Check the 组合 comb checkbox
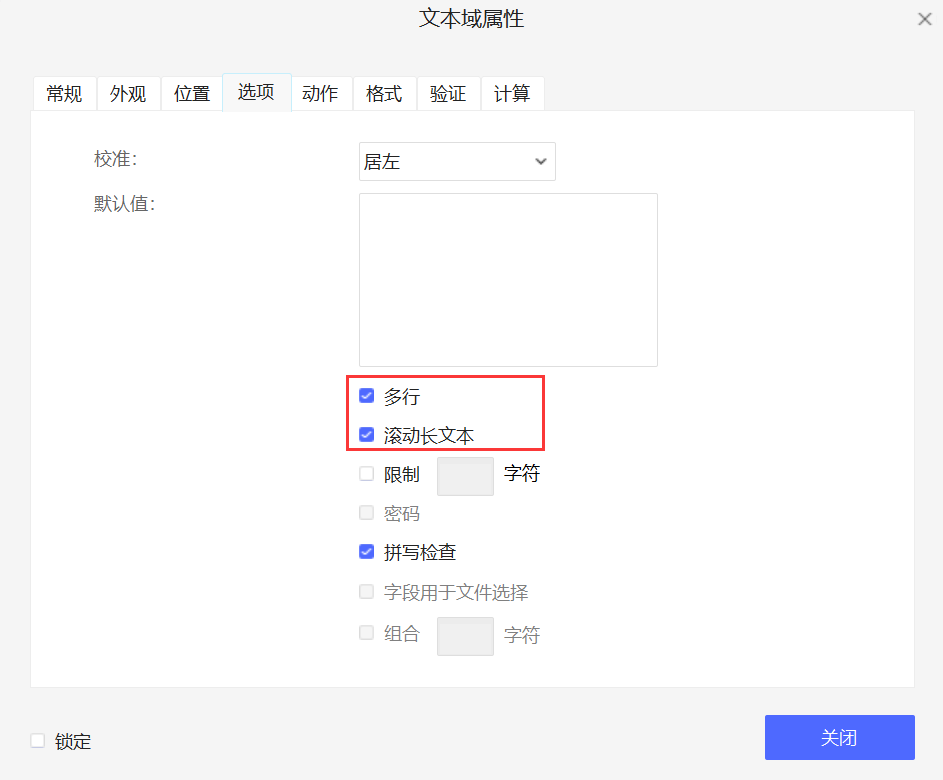943x780 pixels. (366, 632)
